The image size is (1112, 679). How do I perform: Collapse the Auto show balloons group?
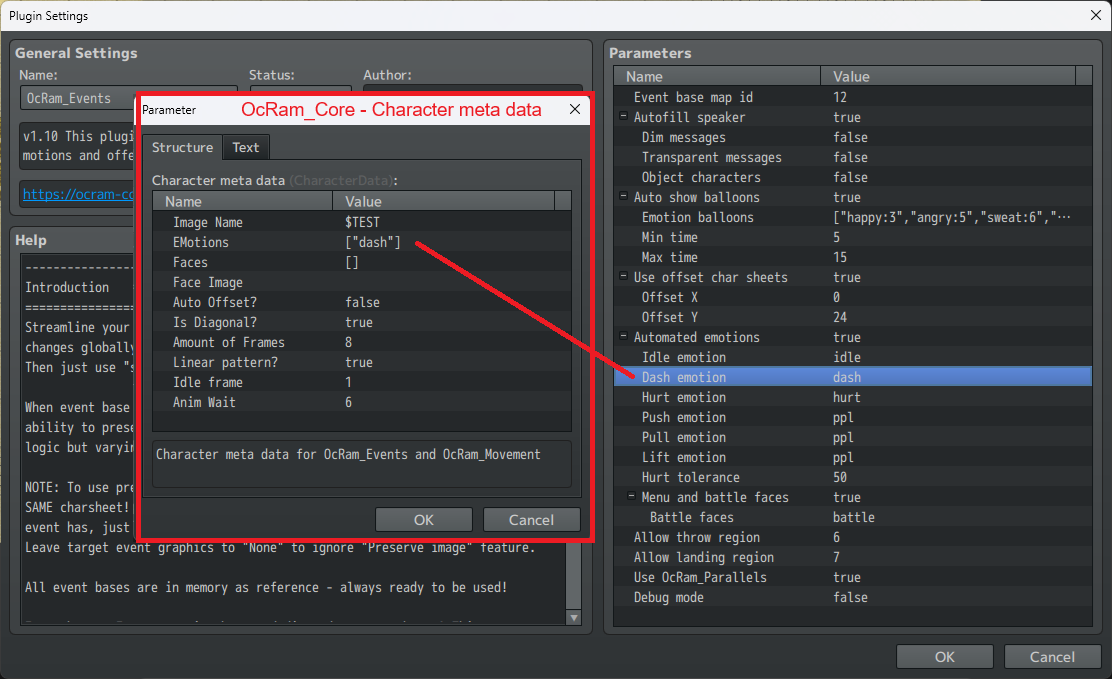point(623,196)
